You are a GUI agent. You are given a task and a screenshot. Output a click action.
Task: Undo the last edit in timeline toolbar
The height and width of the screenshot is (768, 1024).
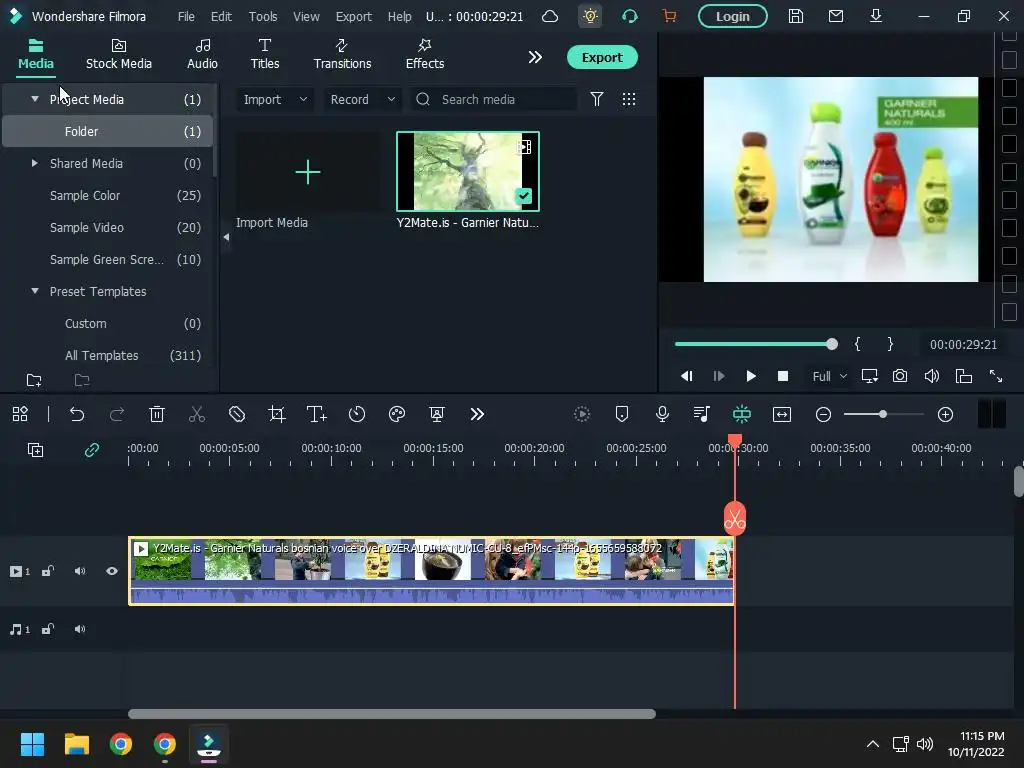[x=76, y=414]
